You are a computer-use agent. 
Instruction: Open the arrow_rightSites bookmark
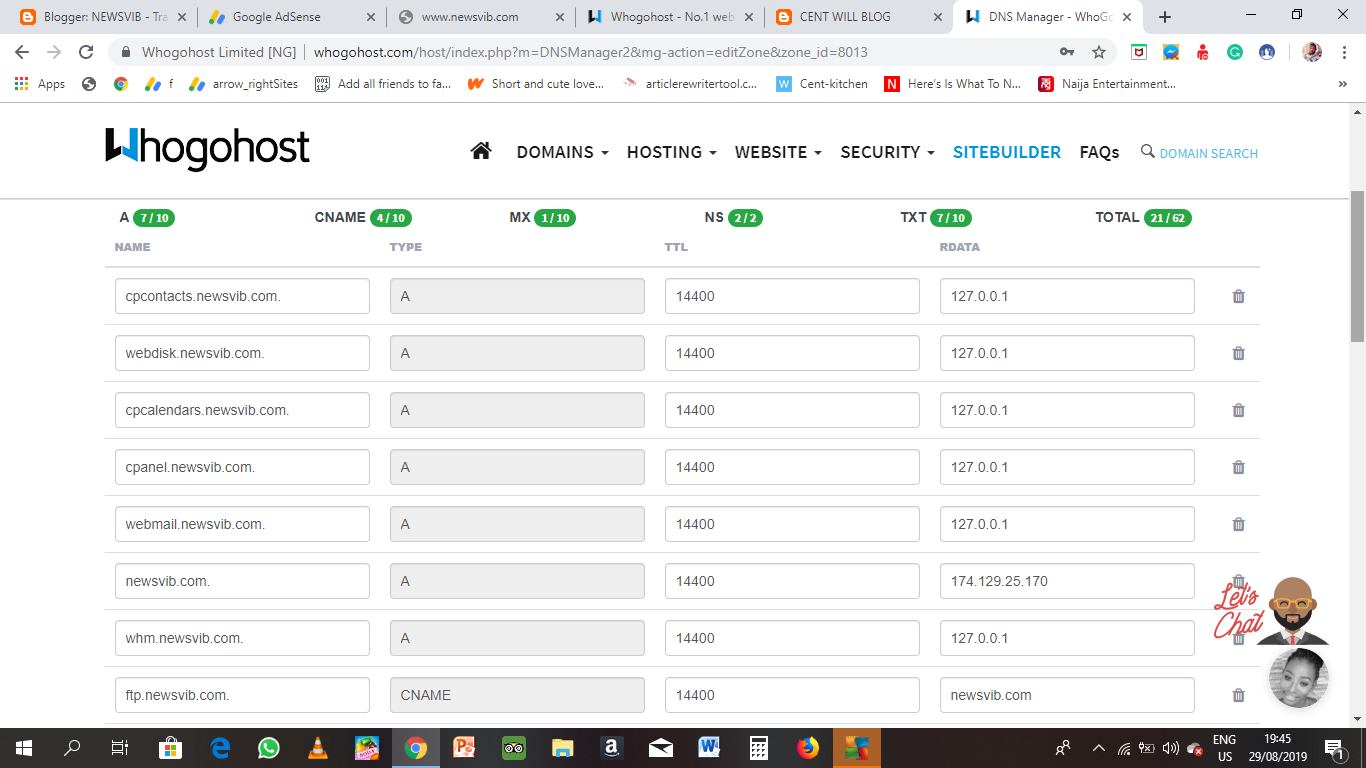244,84
